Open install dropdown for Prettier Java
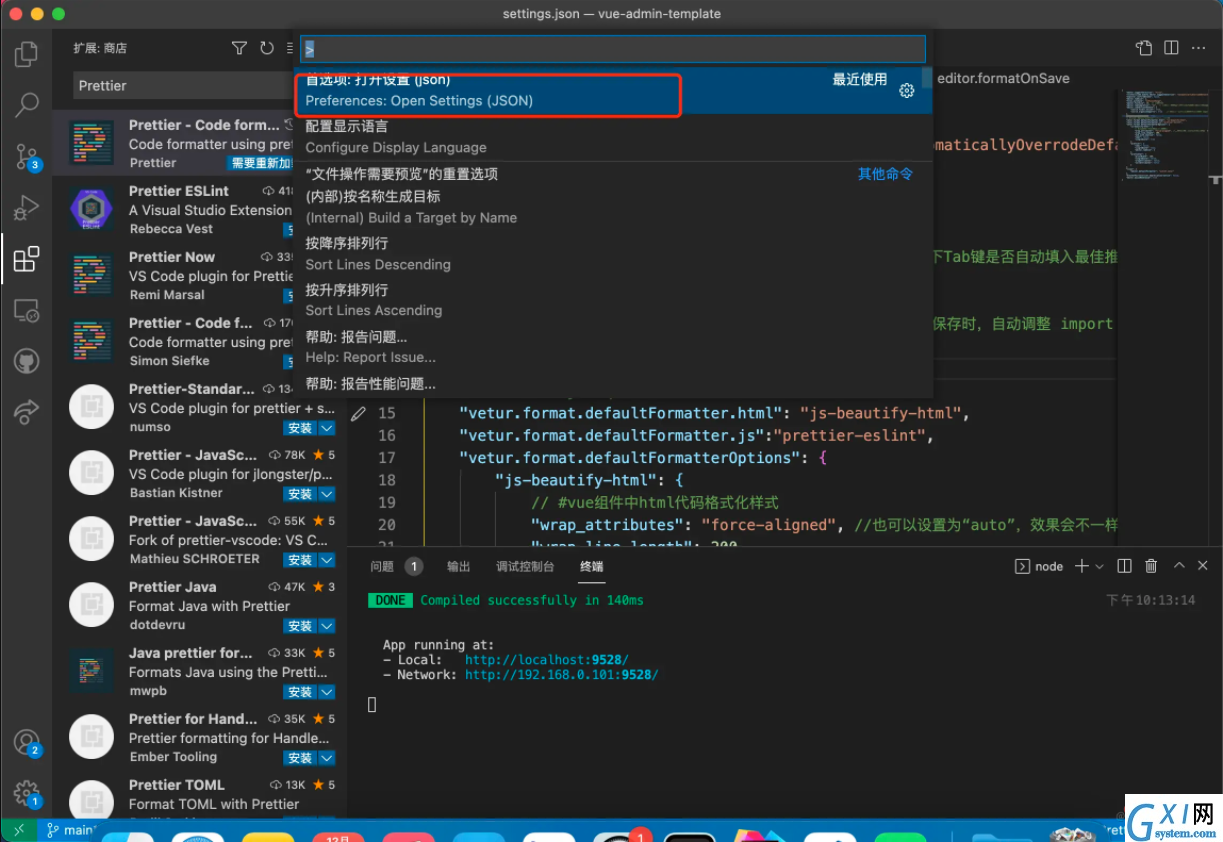Image resolution: width=1223 pixels, height=842 pixels. (x=327, y=626)
